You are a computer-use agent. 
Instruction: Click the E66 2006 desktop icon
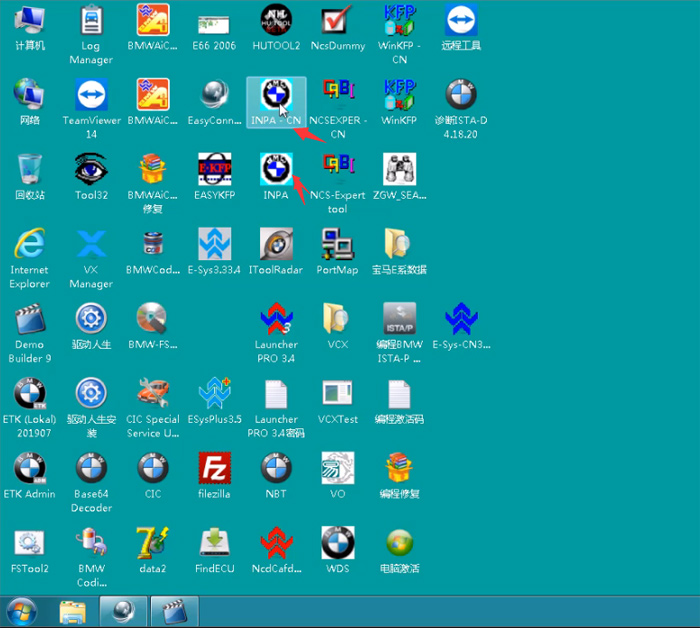[214, 31]
